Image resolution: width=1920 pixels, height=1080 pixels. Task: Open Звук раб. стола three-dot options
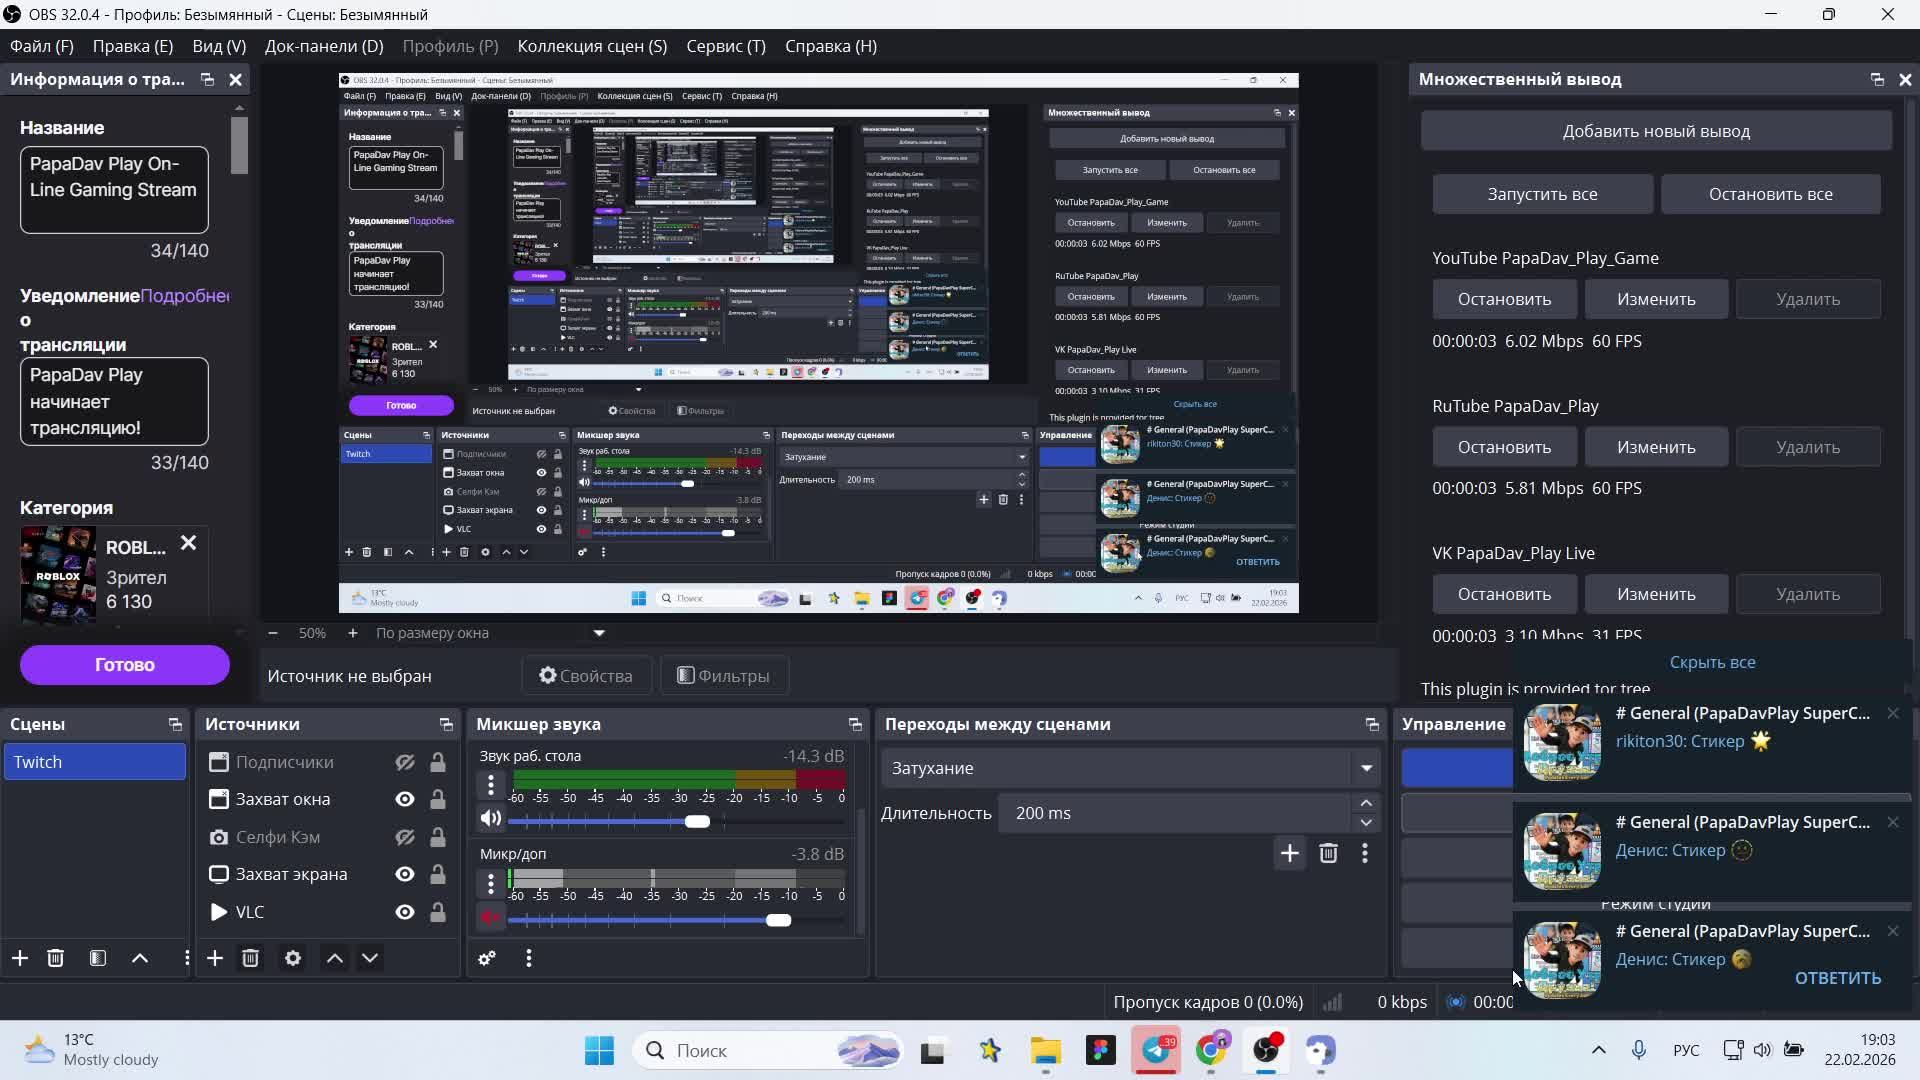490,785
